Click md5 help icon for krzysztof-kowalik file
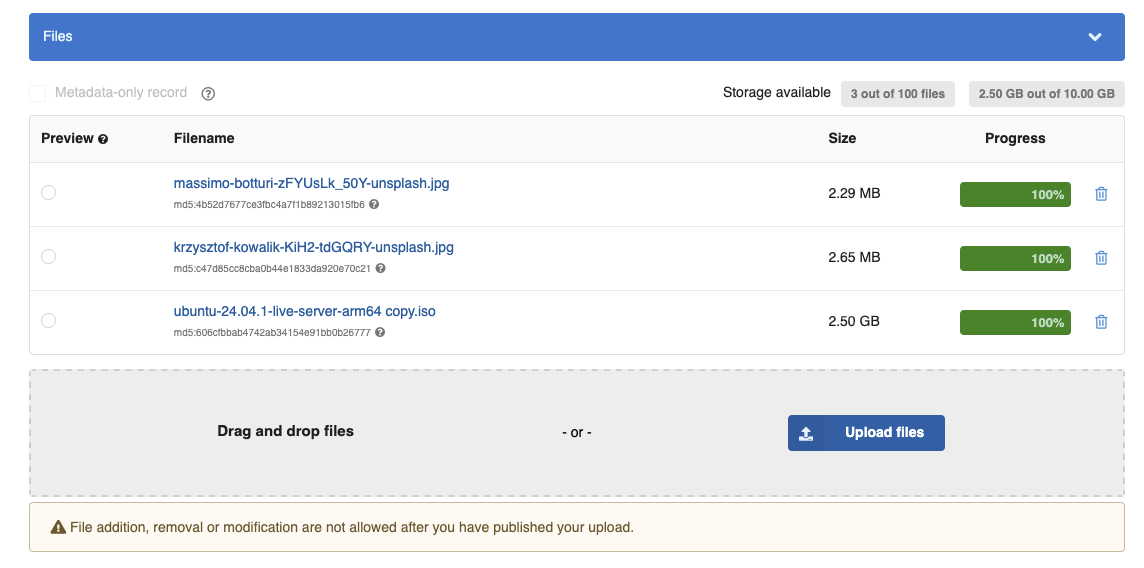This screenshot has height=568, width=1144. click(x=380, y=268)
